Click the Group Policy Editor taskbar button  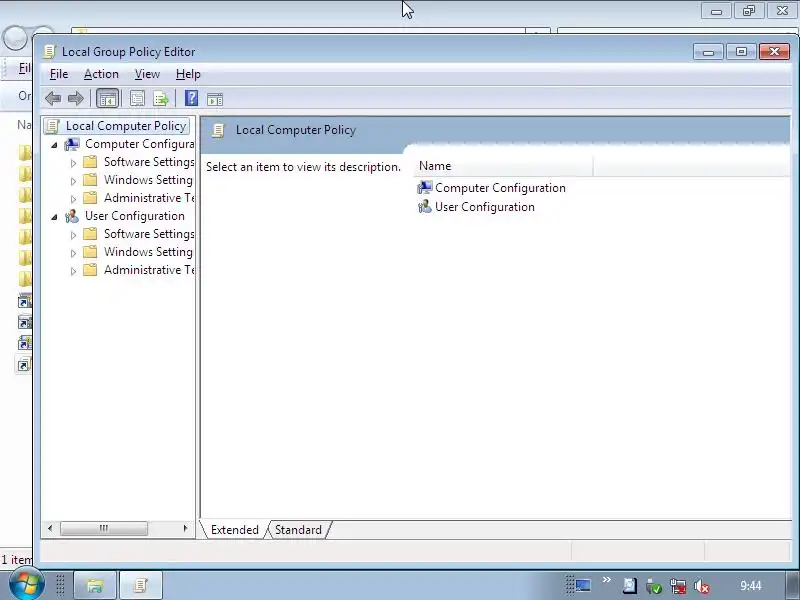(x=141, y=585)
